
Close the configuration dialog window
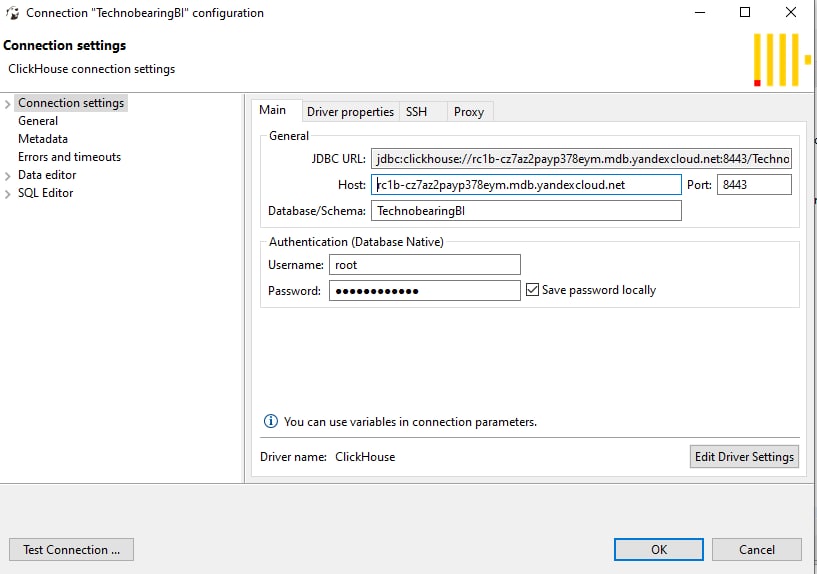coord(790,12)
